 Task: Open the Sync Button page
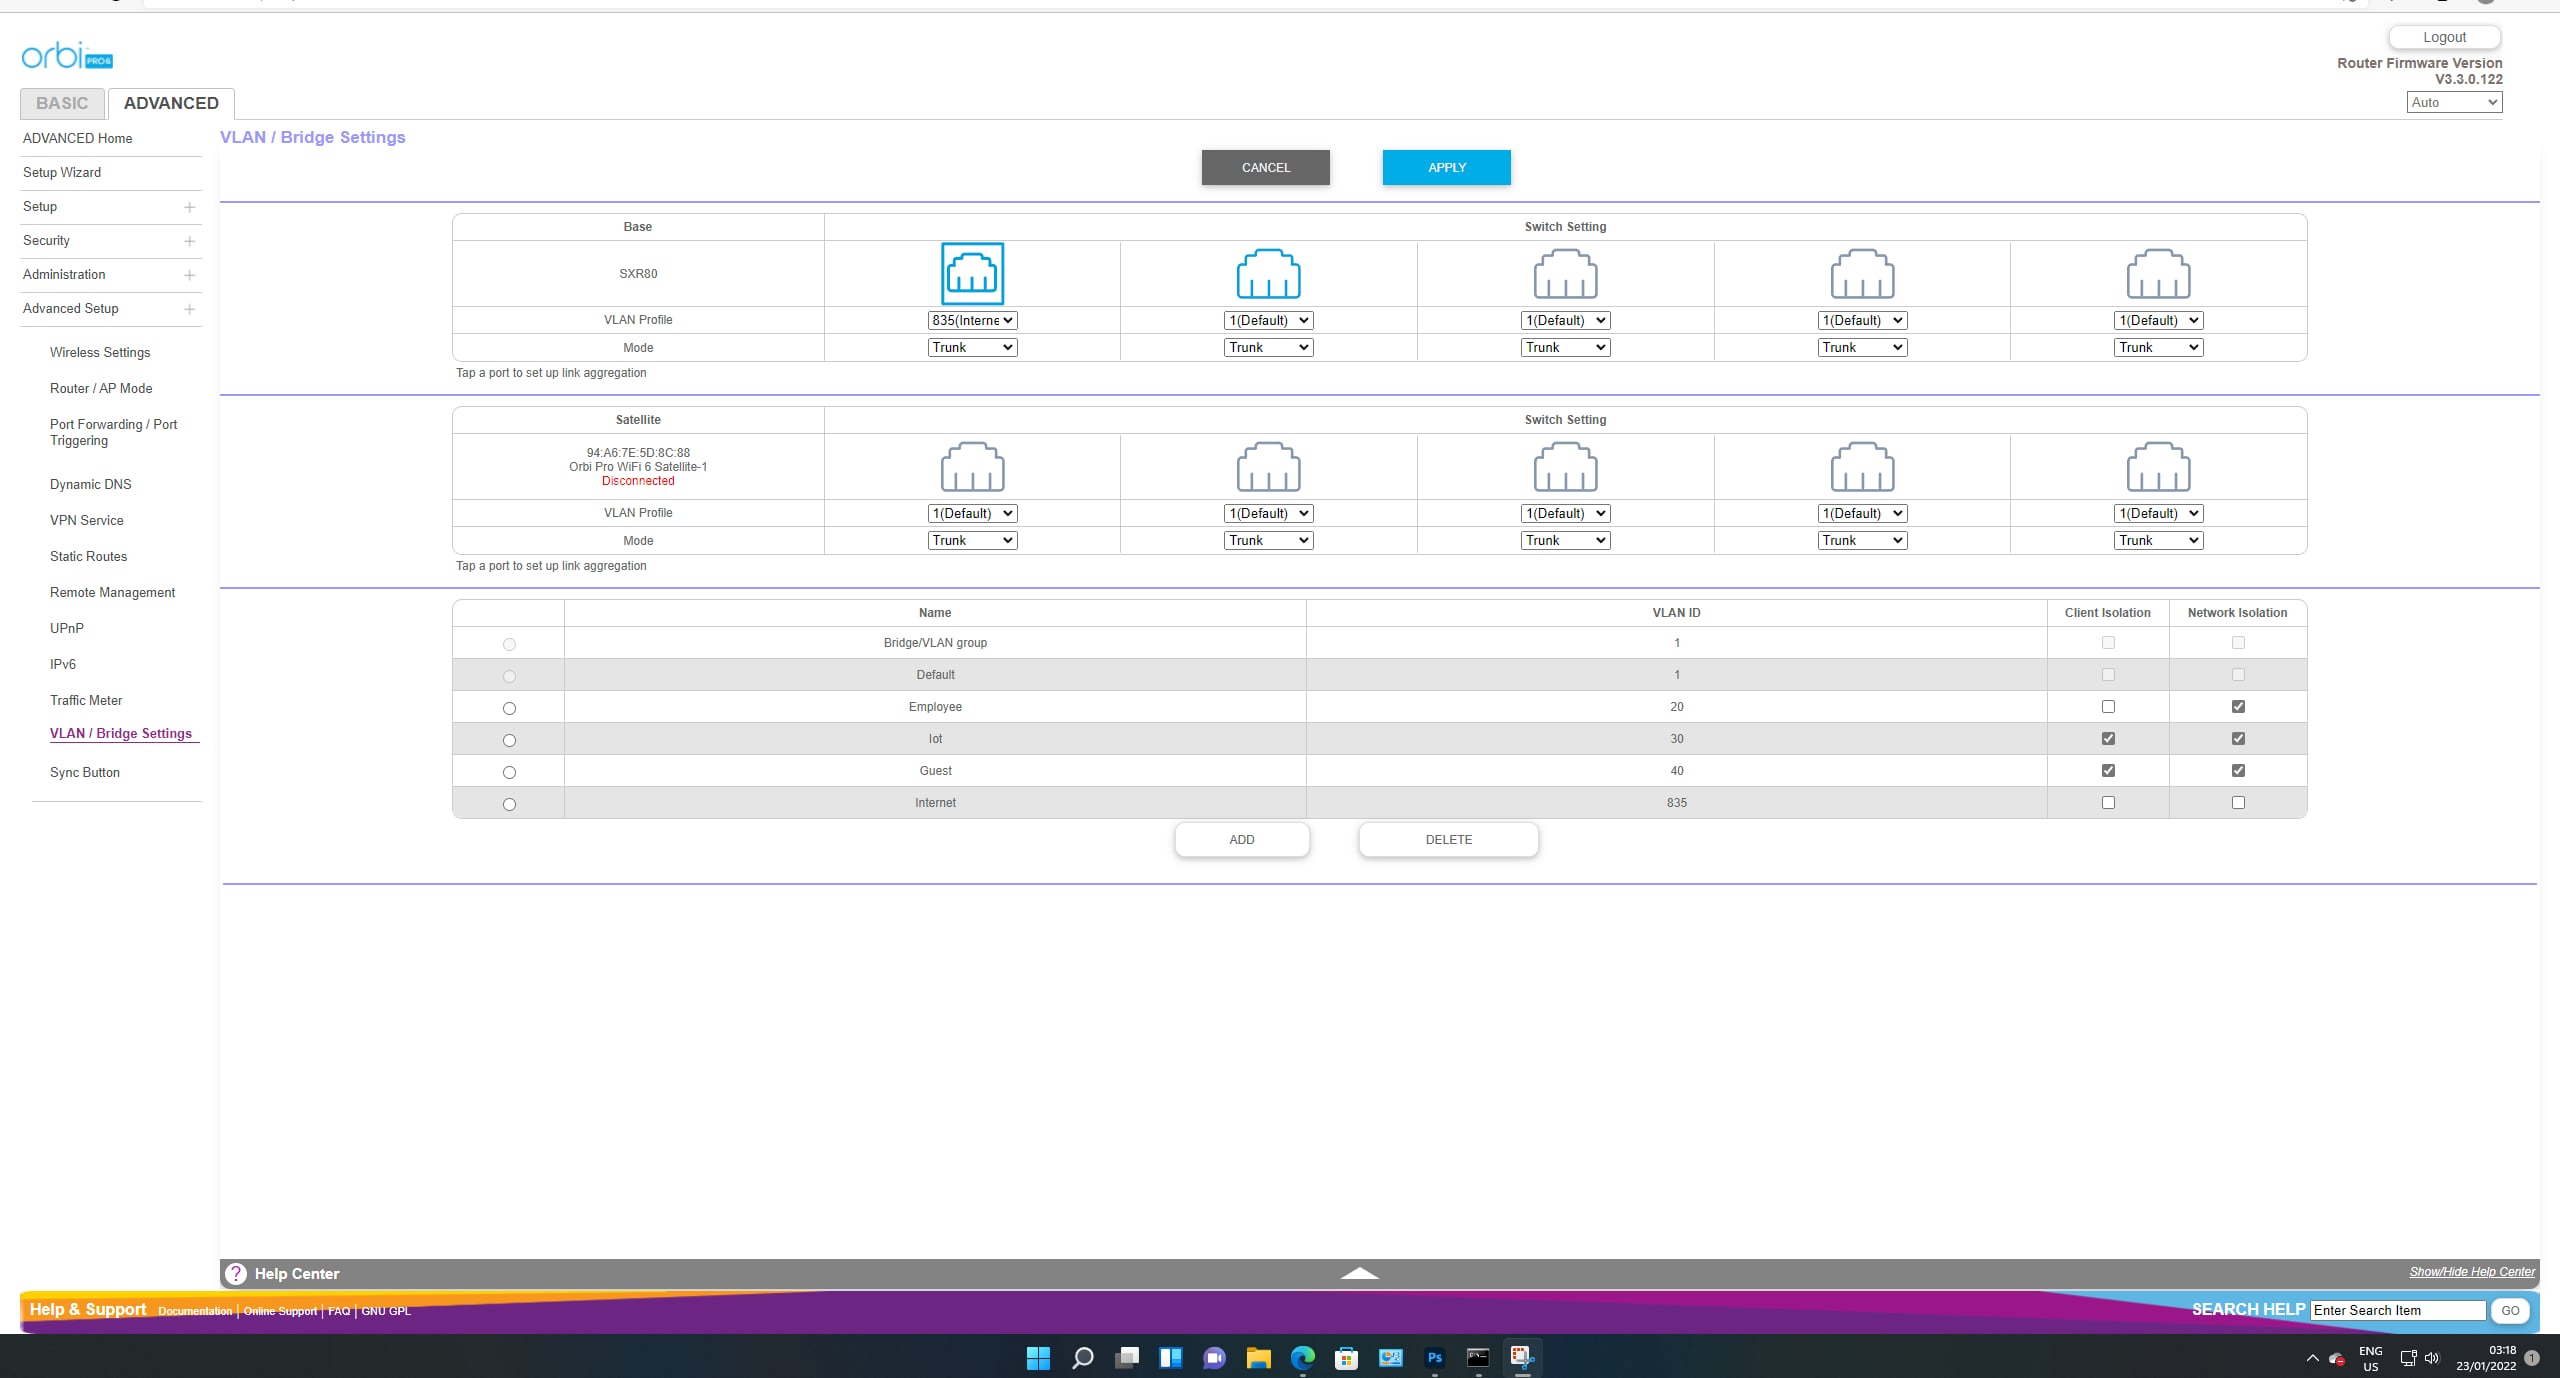click(85, 772)
